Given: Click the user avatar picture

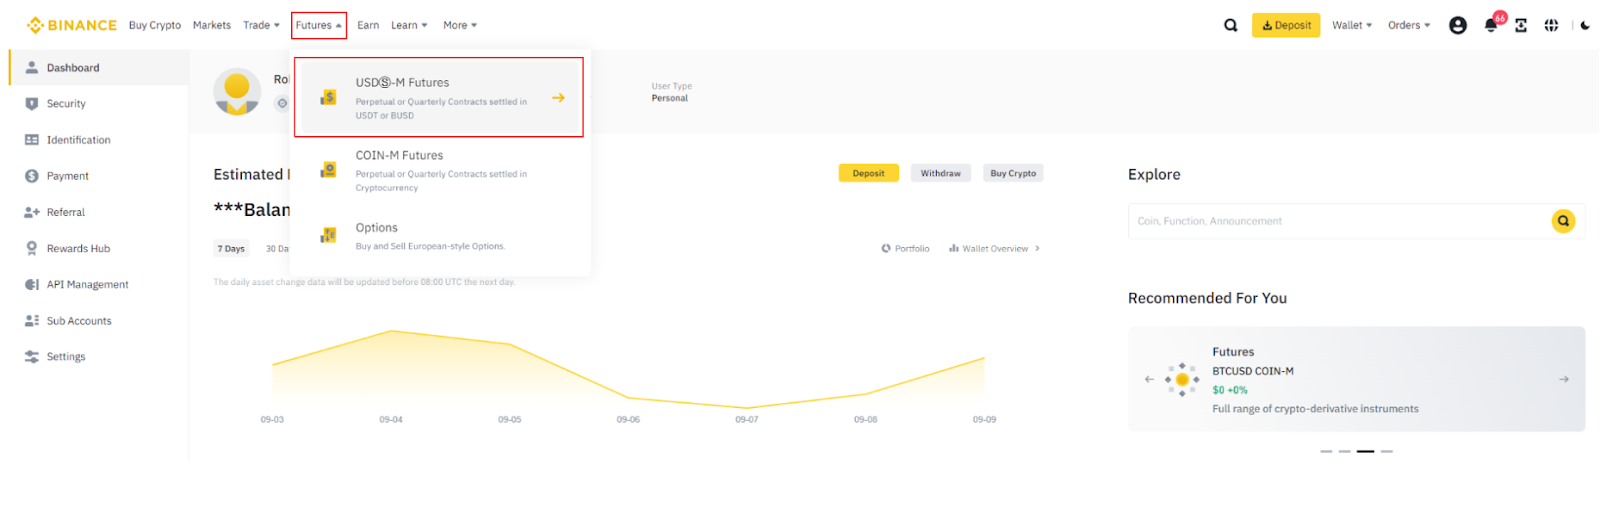Looking at the screenshot, I should tap(237, 92).
